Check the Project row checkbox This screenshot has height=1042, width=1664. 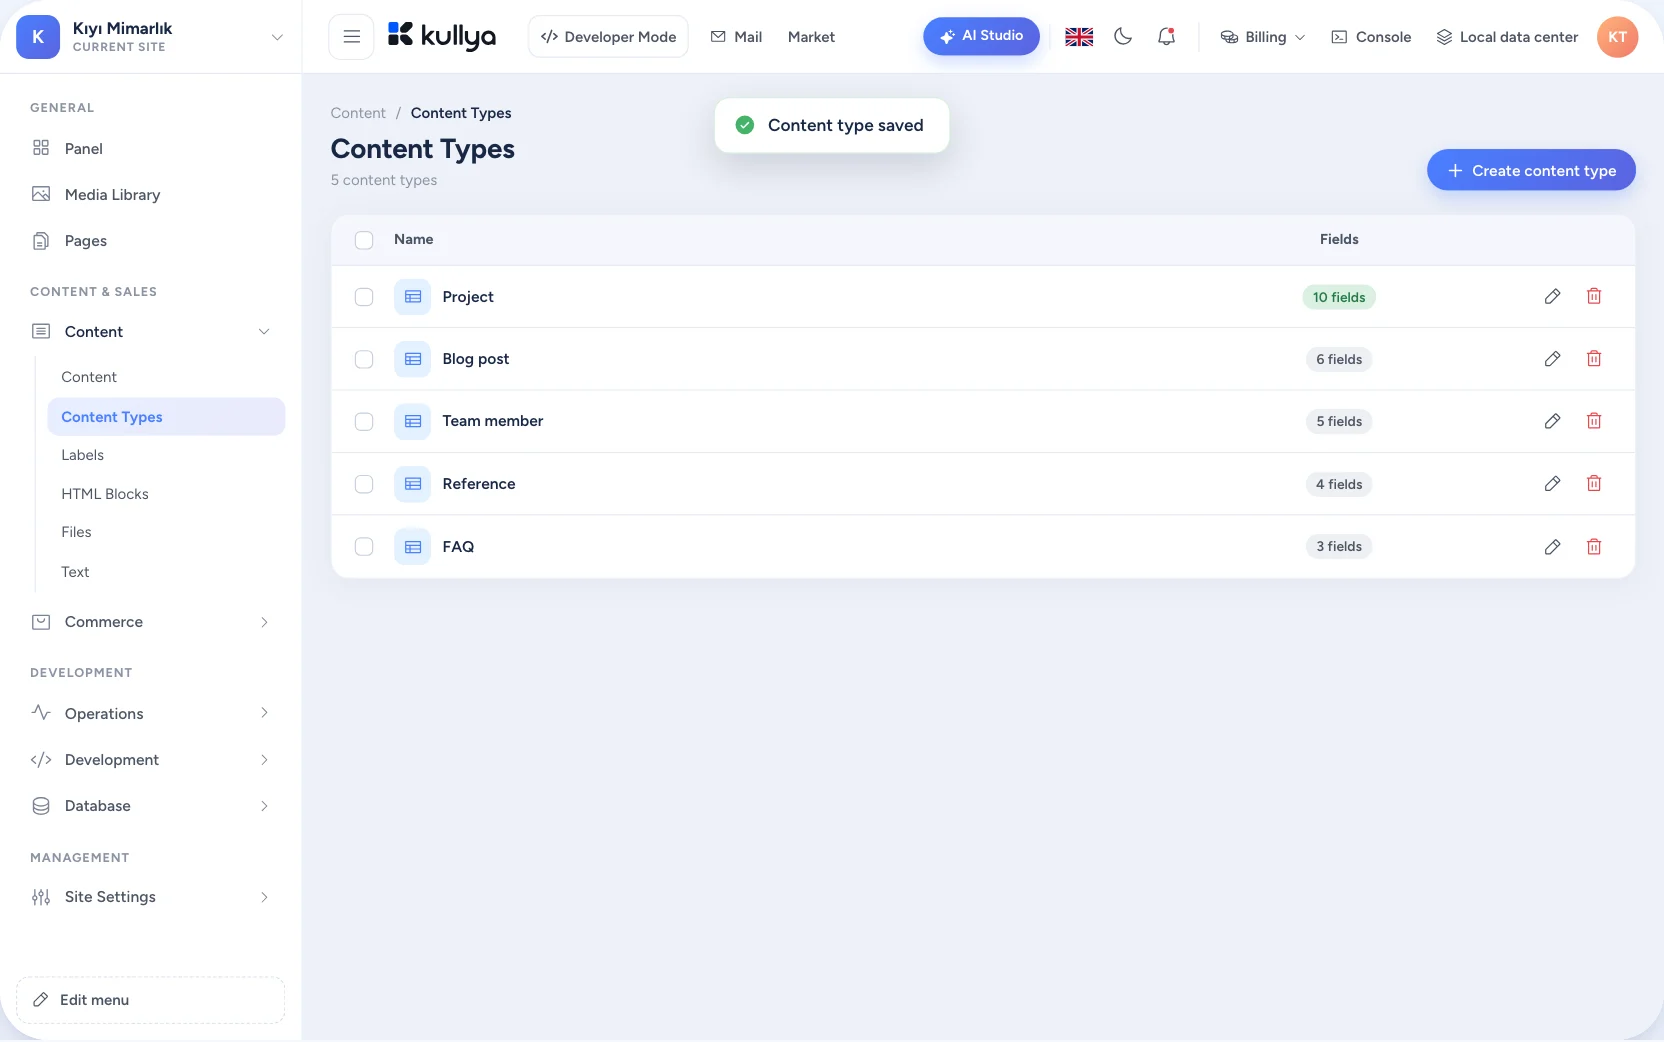[x=364, y=297]
